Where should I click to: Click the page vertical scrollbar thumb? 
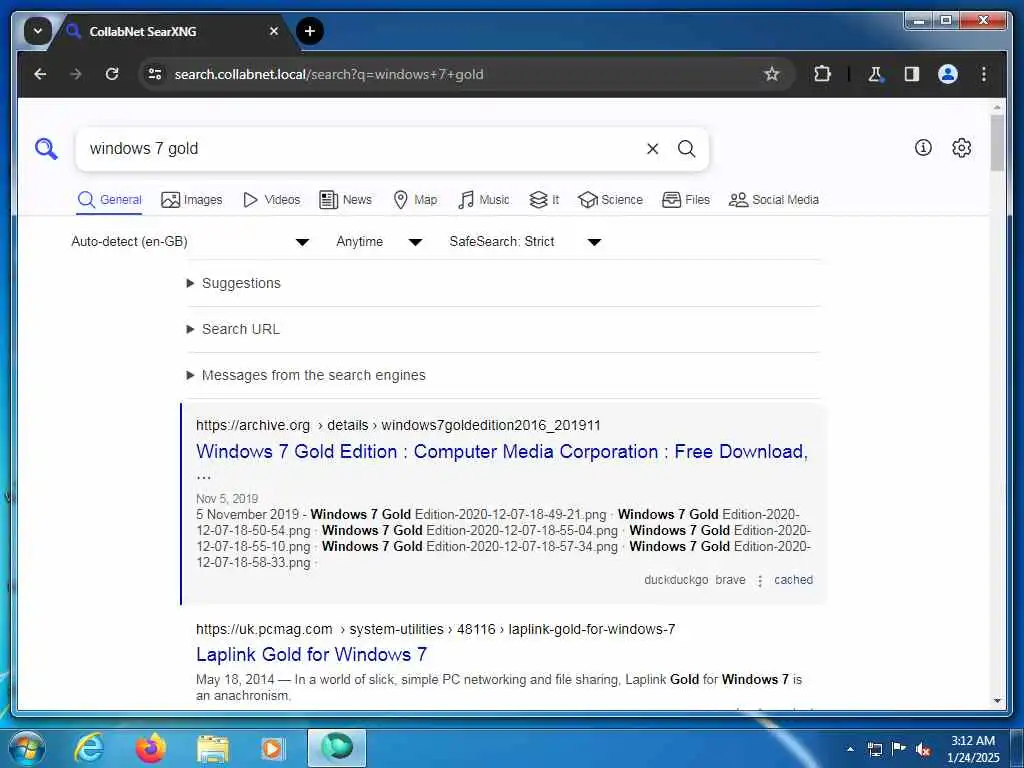[997, 142]
